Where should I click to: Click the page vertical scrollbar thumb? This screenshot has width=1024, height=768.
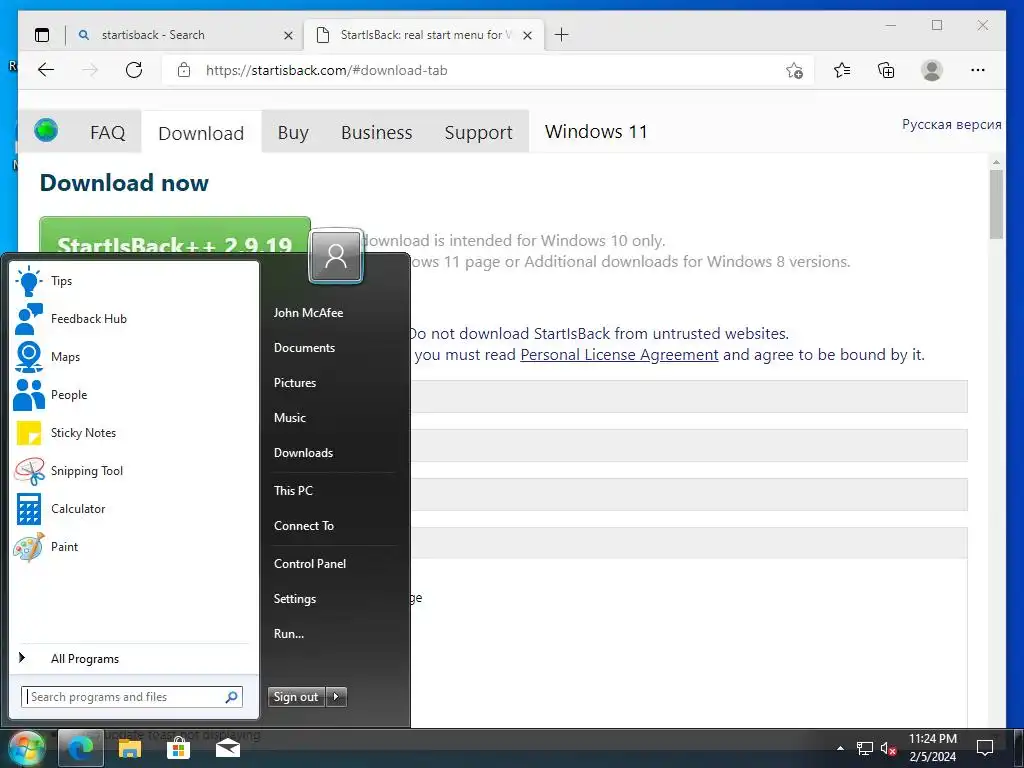(x=996, y=204)
